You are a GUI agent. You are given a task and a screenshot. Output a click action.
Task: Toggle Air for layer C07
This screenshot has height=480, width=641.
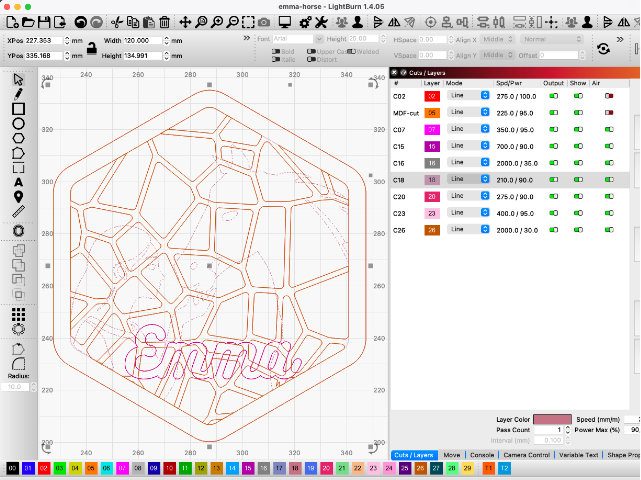[x=609, y=130]
